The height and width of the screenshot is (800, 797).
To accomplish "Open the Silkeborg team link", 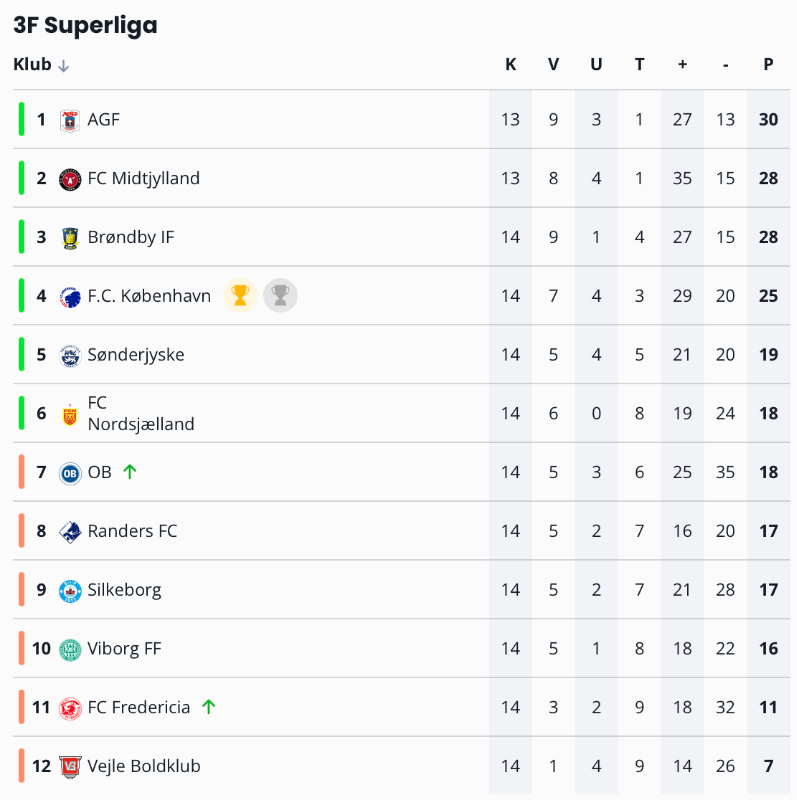I will click(x=124, y=590).
